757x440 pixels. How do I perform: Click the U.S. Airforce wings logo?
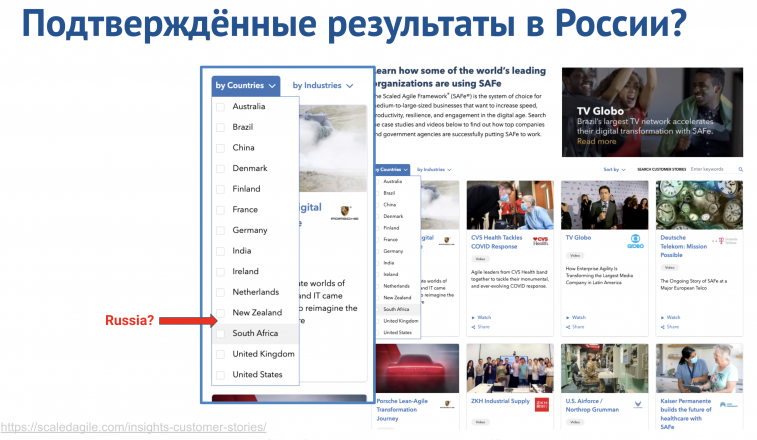638,404
